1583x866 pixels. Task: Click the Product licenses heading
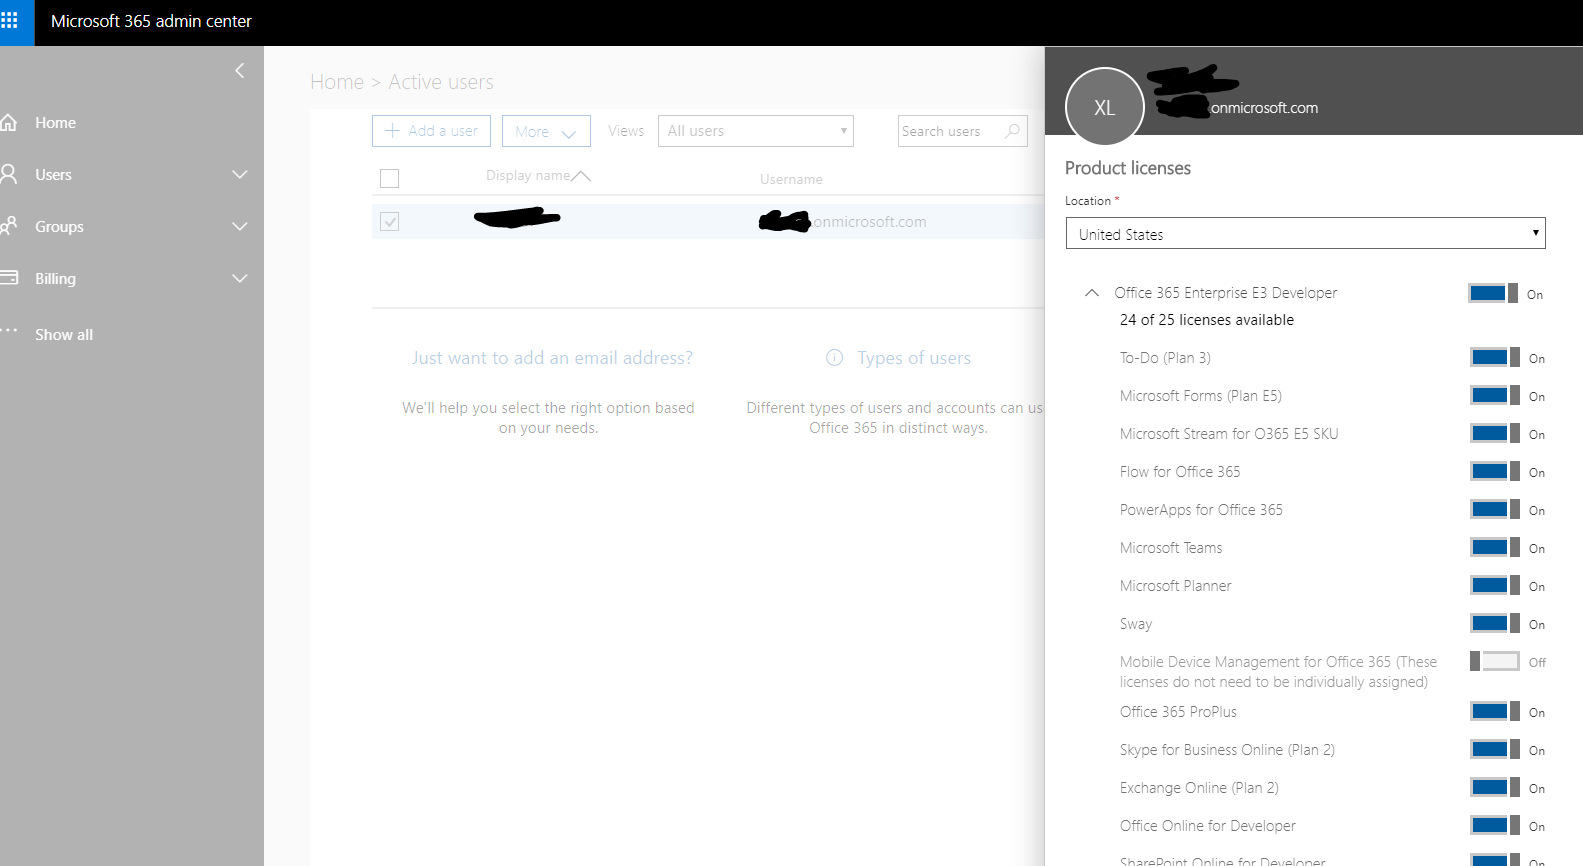(x=1128, y=168)
